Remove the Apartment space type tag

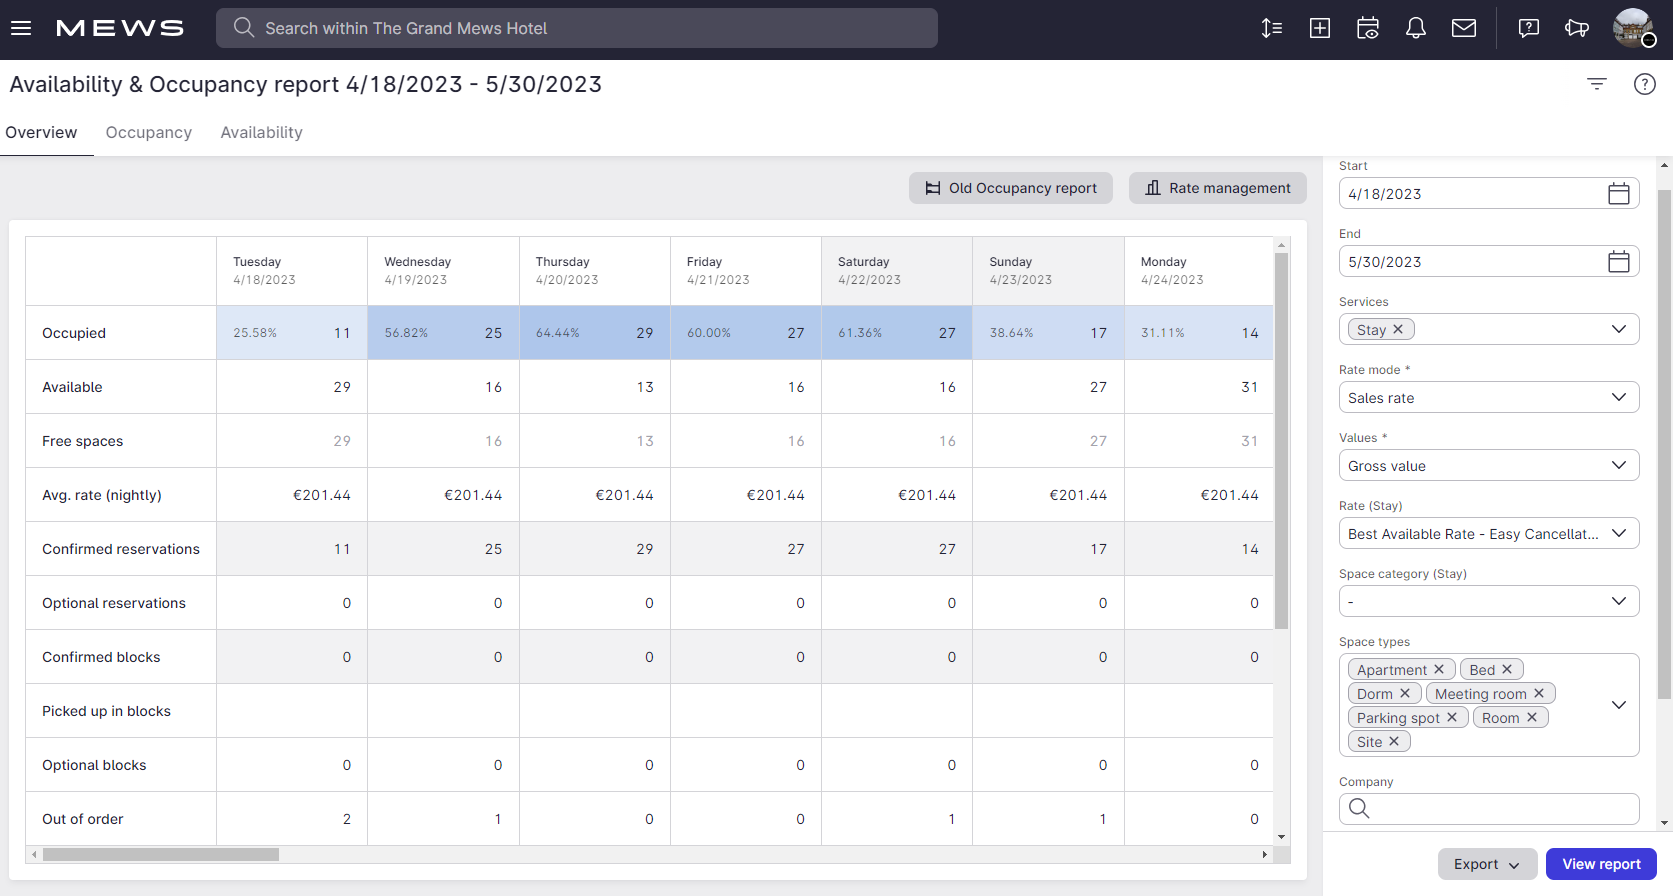coord(1439,670)
